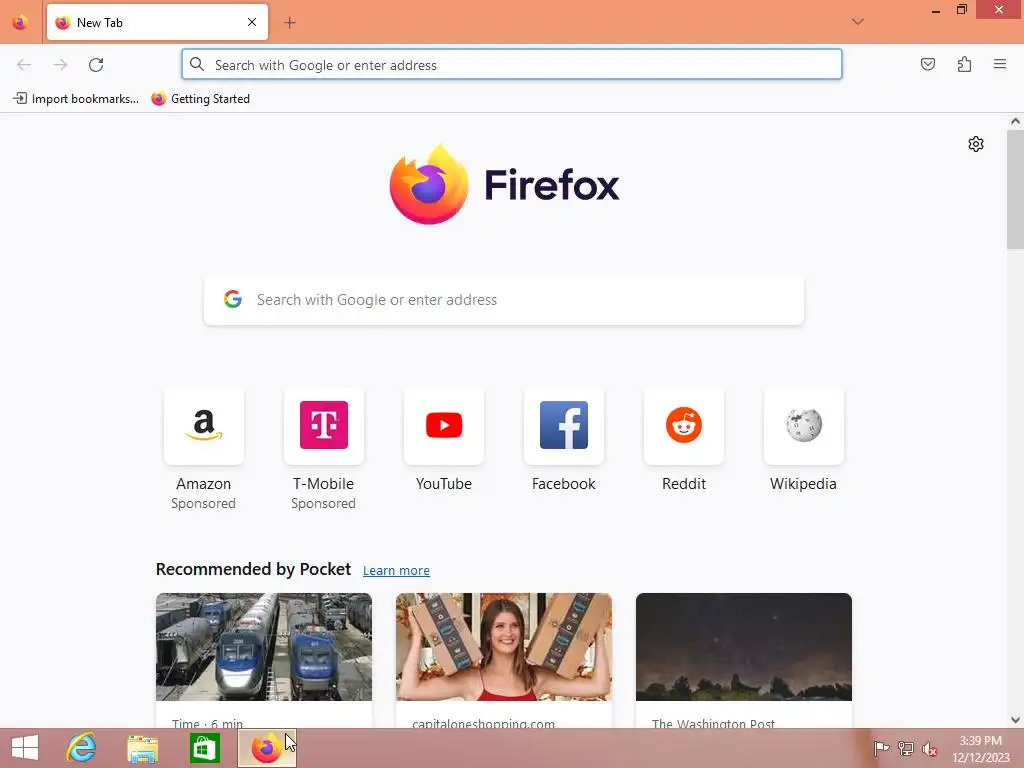Click the scrollbar up arrow

1015,121
